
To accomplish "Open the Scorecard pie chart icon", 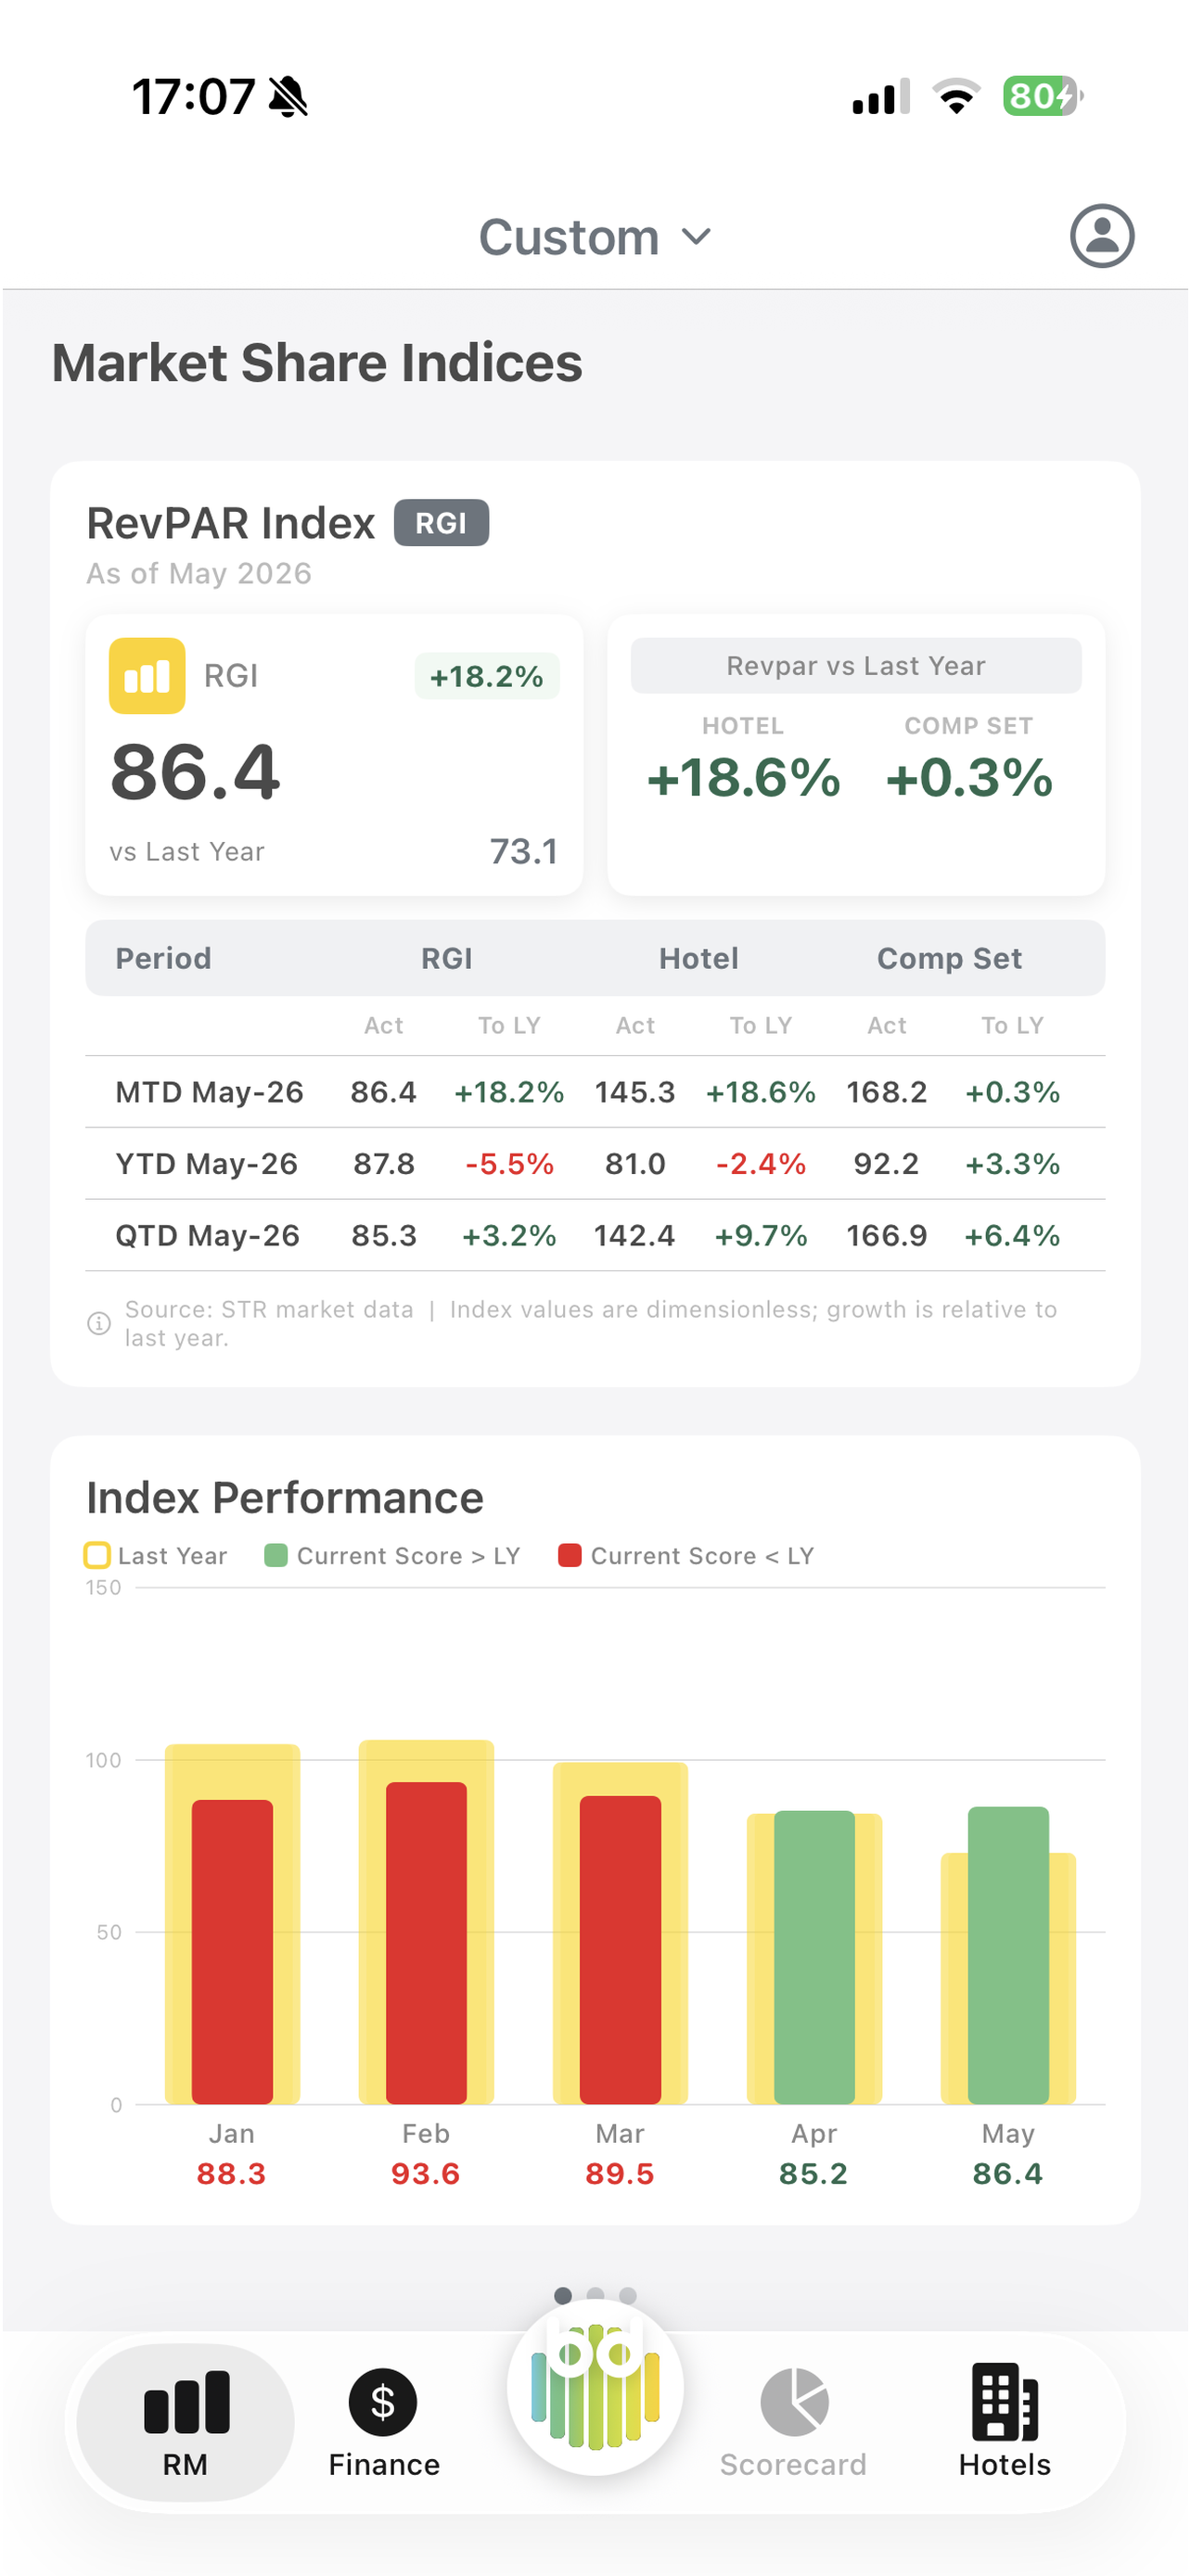I will 794,2401.
